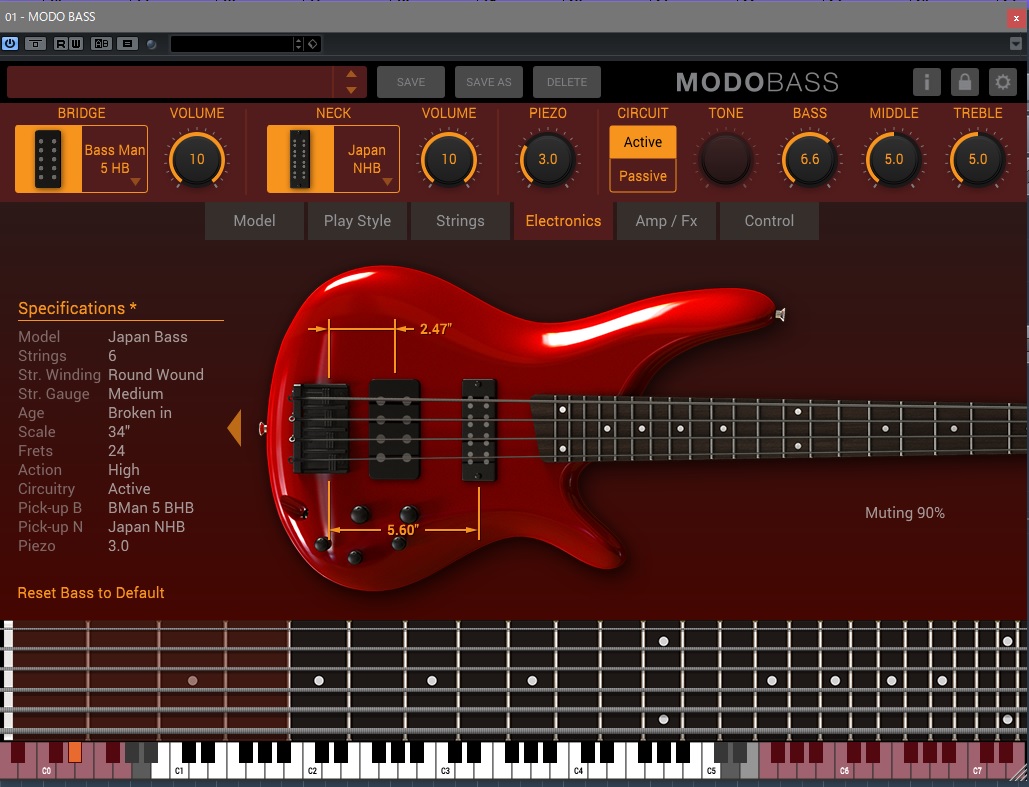This screenshot has width=1029, height=787.
Task: Select Active circuit mode
Action: [x=642, y=142]
